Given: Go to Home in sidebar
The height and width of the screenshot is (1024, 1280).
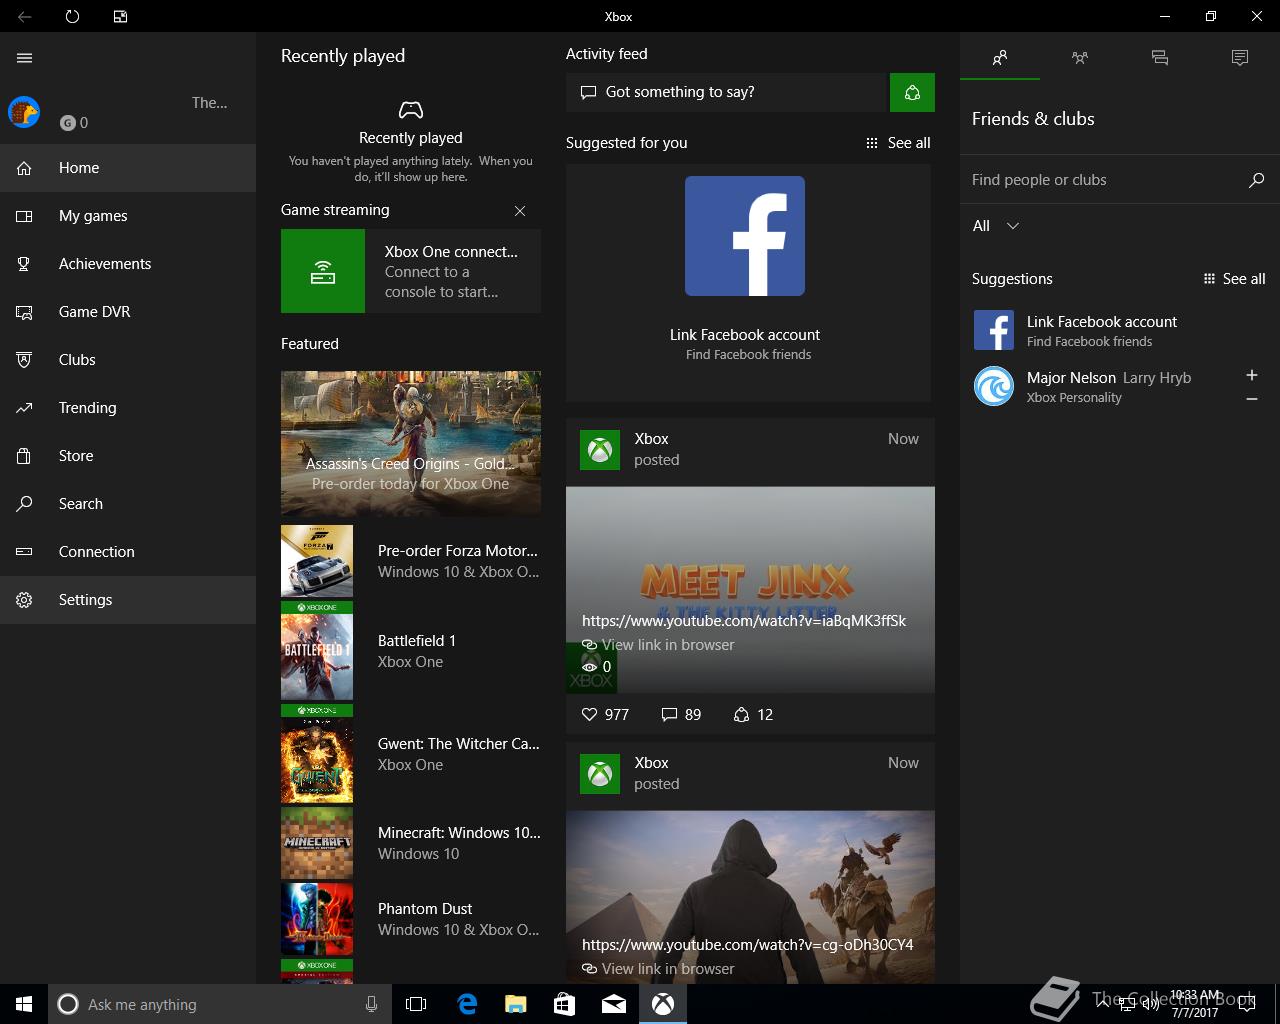Looking at the screenshot, I should (x=128, y=168).
